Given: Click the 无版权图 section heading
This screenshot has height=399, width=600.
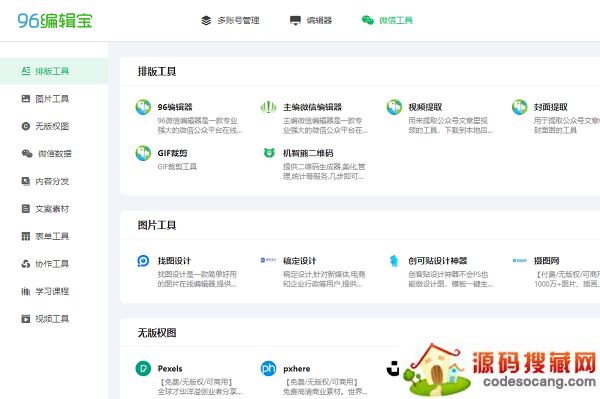Looking at the screenshot, I should click(157, 333).
